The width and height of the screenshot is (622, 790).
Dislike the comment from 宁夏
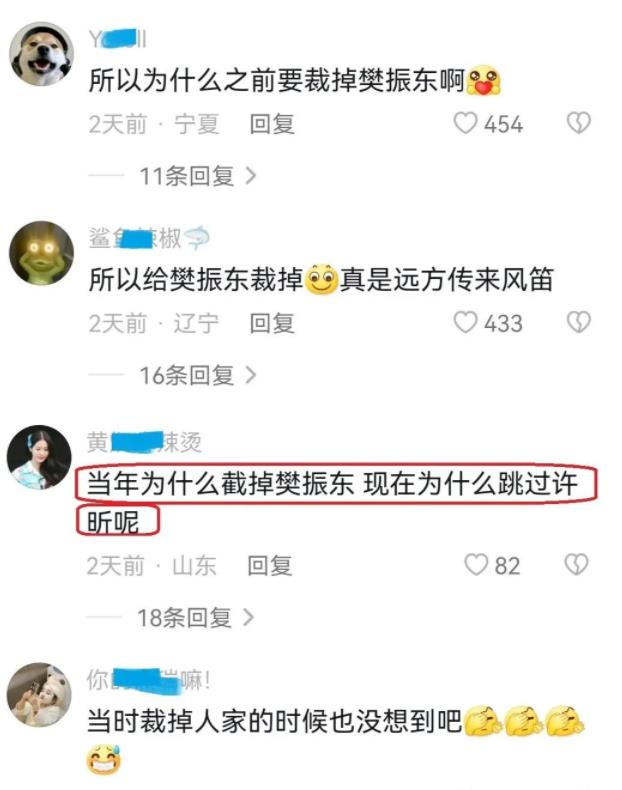(579, 123)
